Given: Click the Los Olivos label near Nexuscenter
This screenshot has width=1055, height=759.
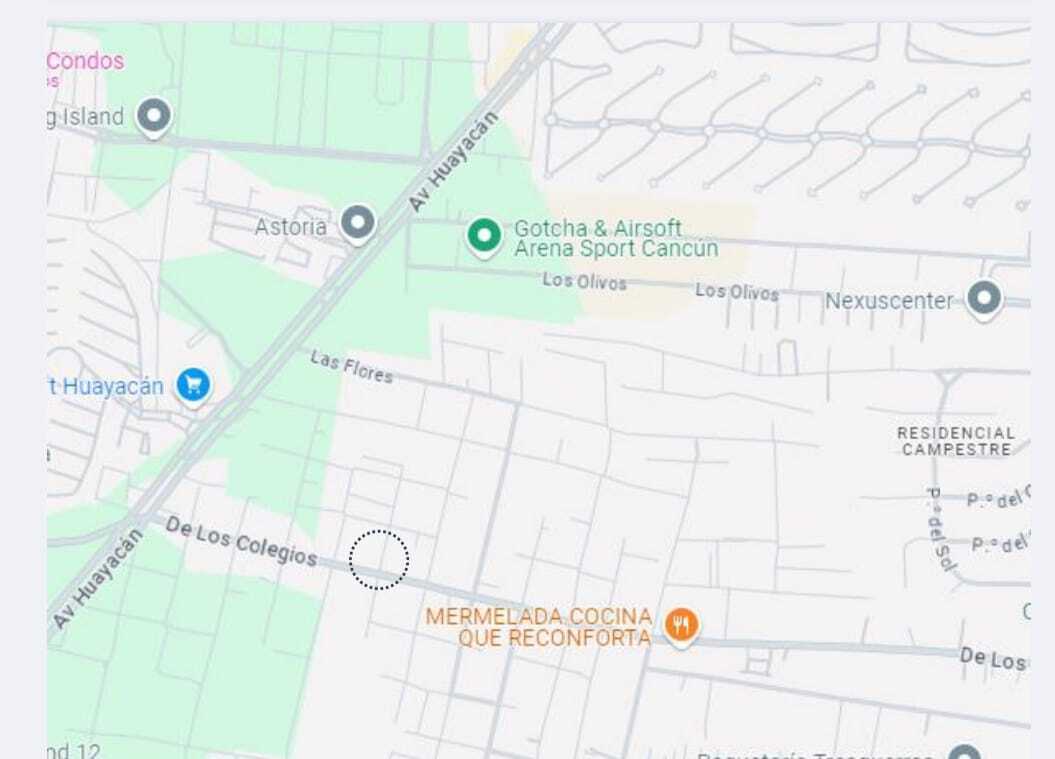Looking at the screenshot, I should click(x=737, y=291).
